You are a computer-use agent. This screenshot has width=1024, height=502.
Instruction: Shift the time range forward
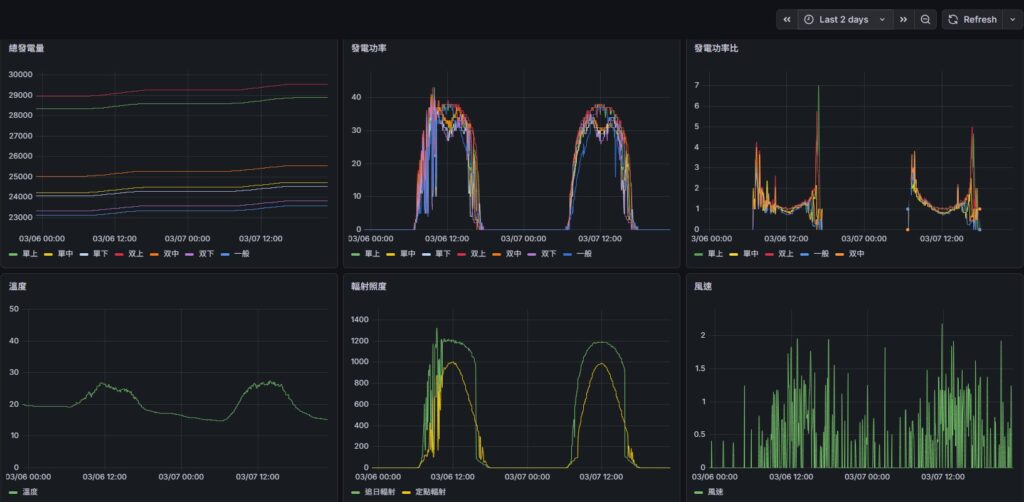tap(903, 19)
